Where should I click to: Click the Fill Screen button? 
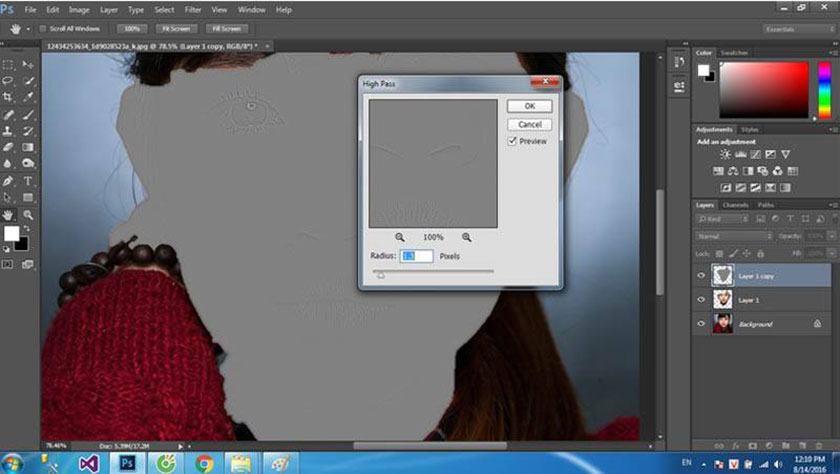point(227,29)
